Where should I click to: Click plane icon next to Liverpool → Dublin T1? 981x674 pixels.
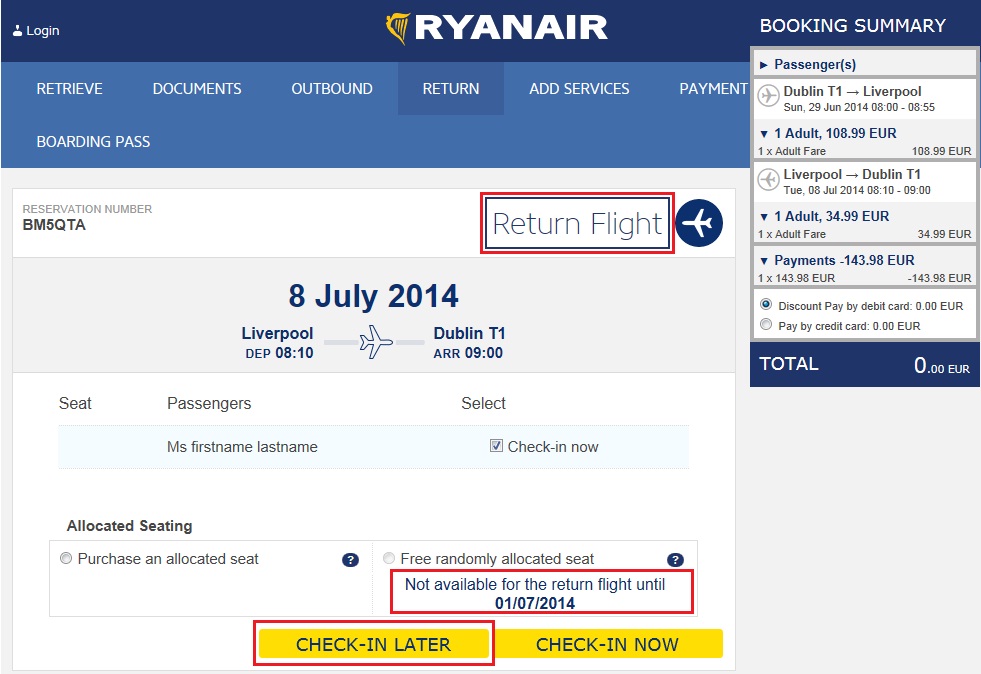pyautogui.click(x=769, y=179)
